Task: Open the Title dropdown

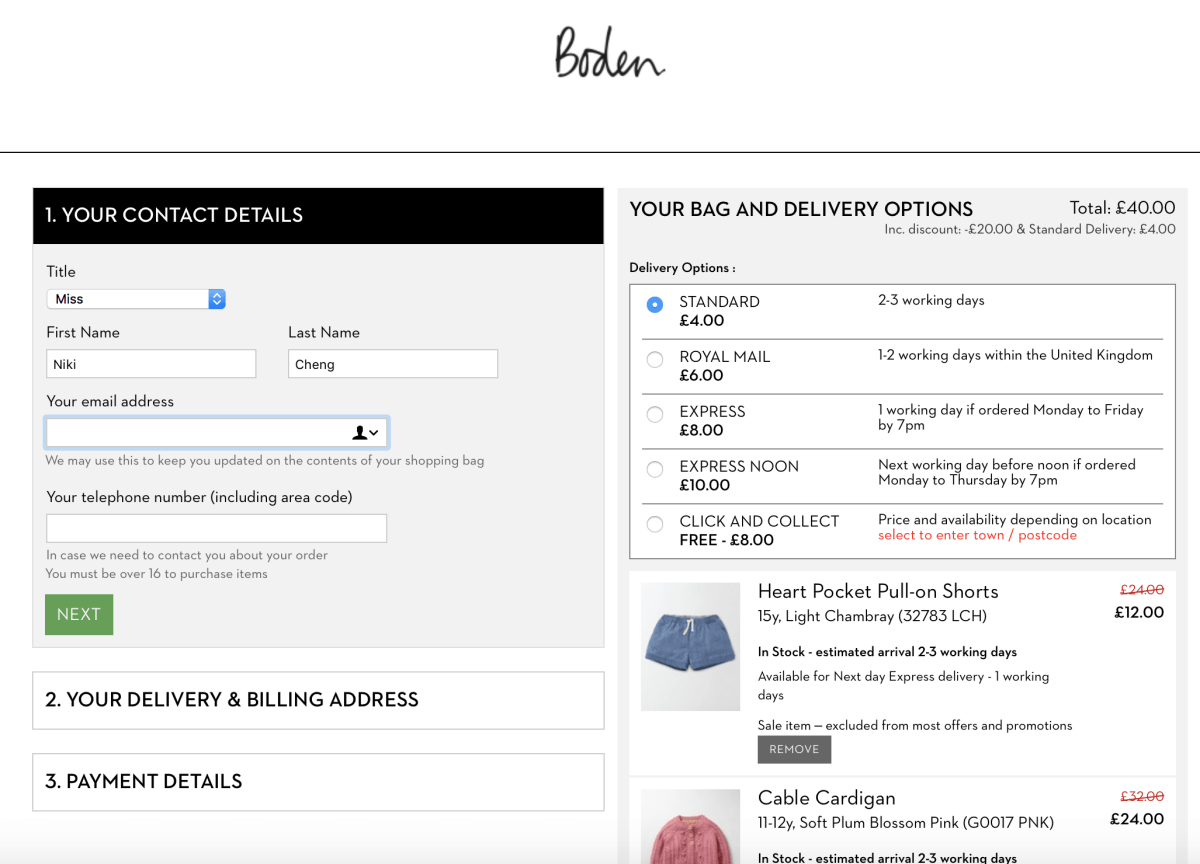Action: coord(136,299)
